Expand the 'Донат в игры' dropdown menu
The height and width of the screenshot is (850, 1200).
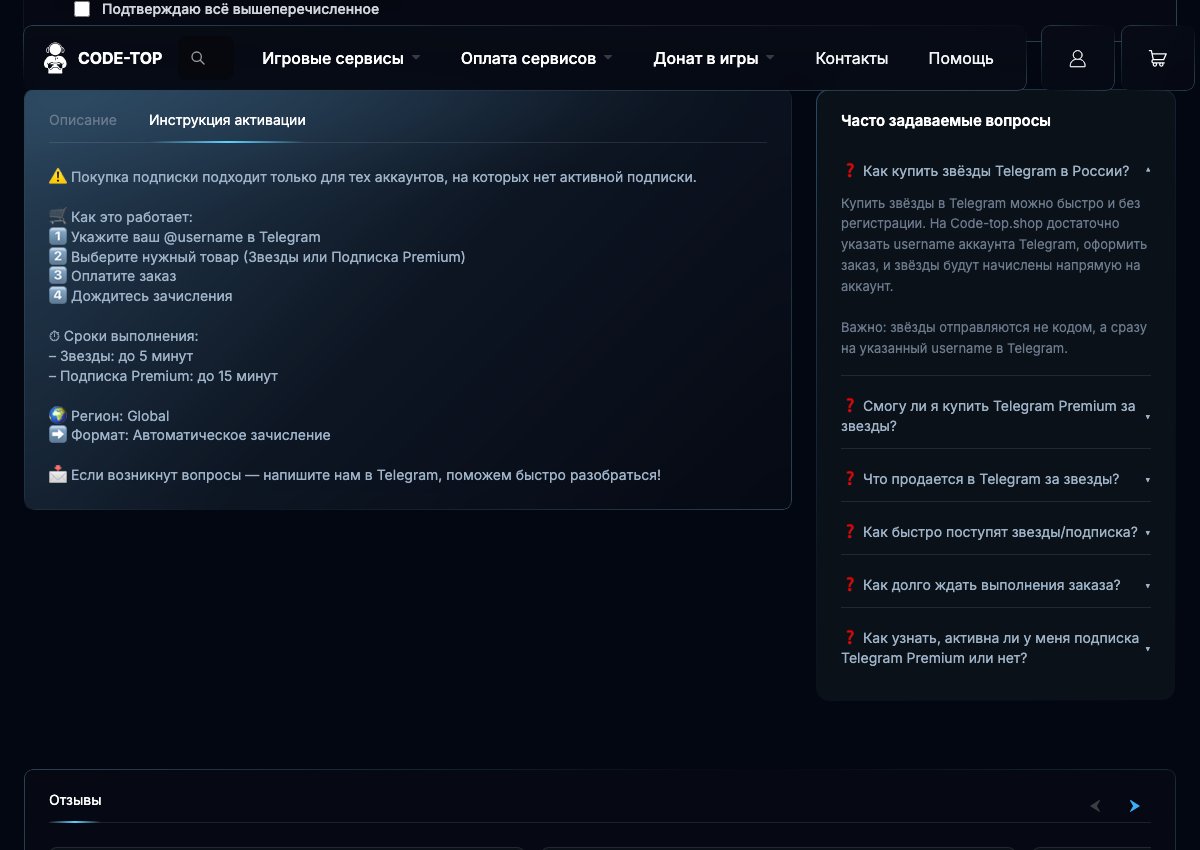[x=714, y=58]
